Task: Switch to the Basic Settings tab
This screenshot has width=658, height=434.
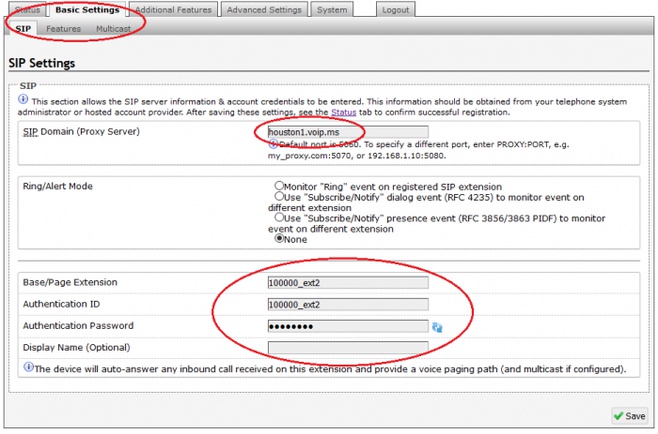Action: pos(87,10)
